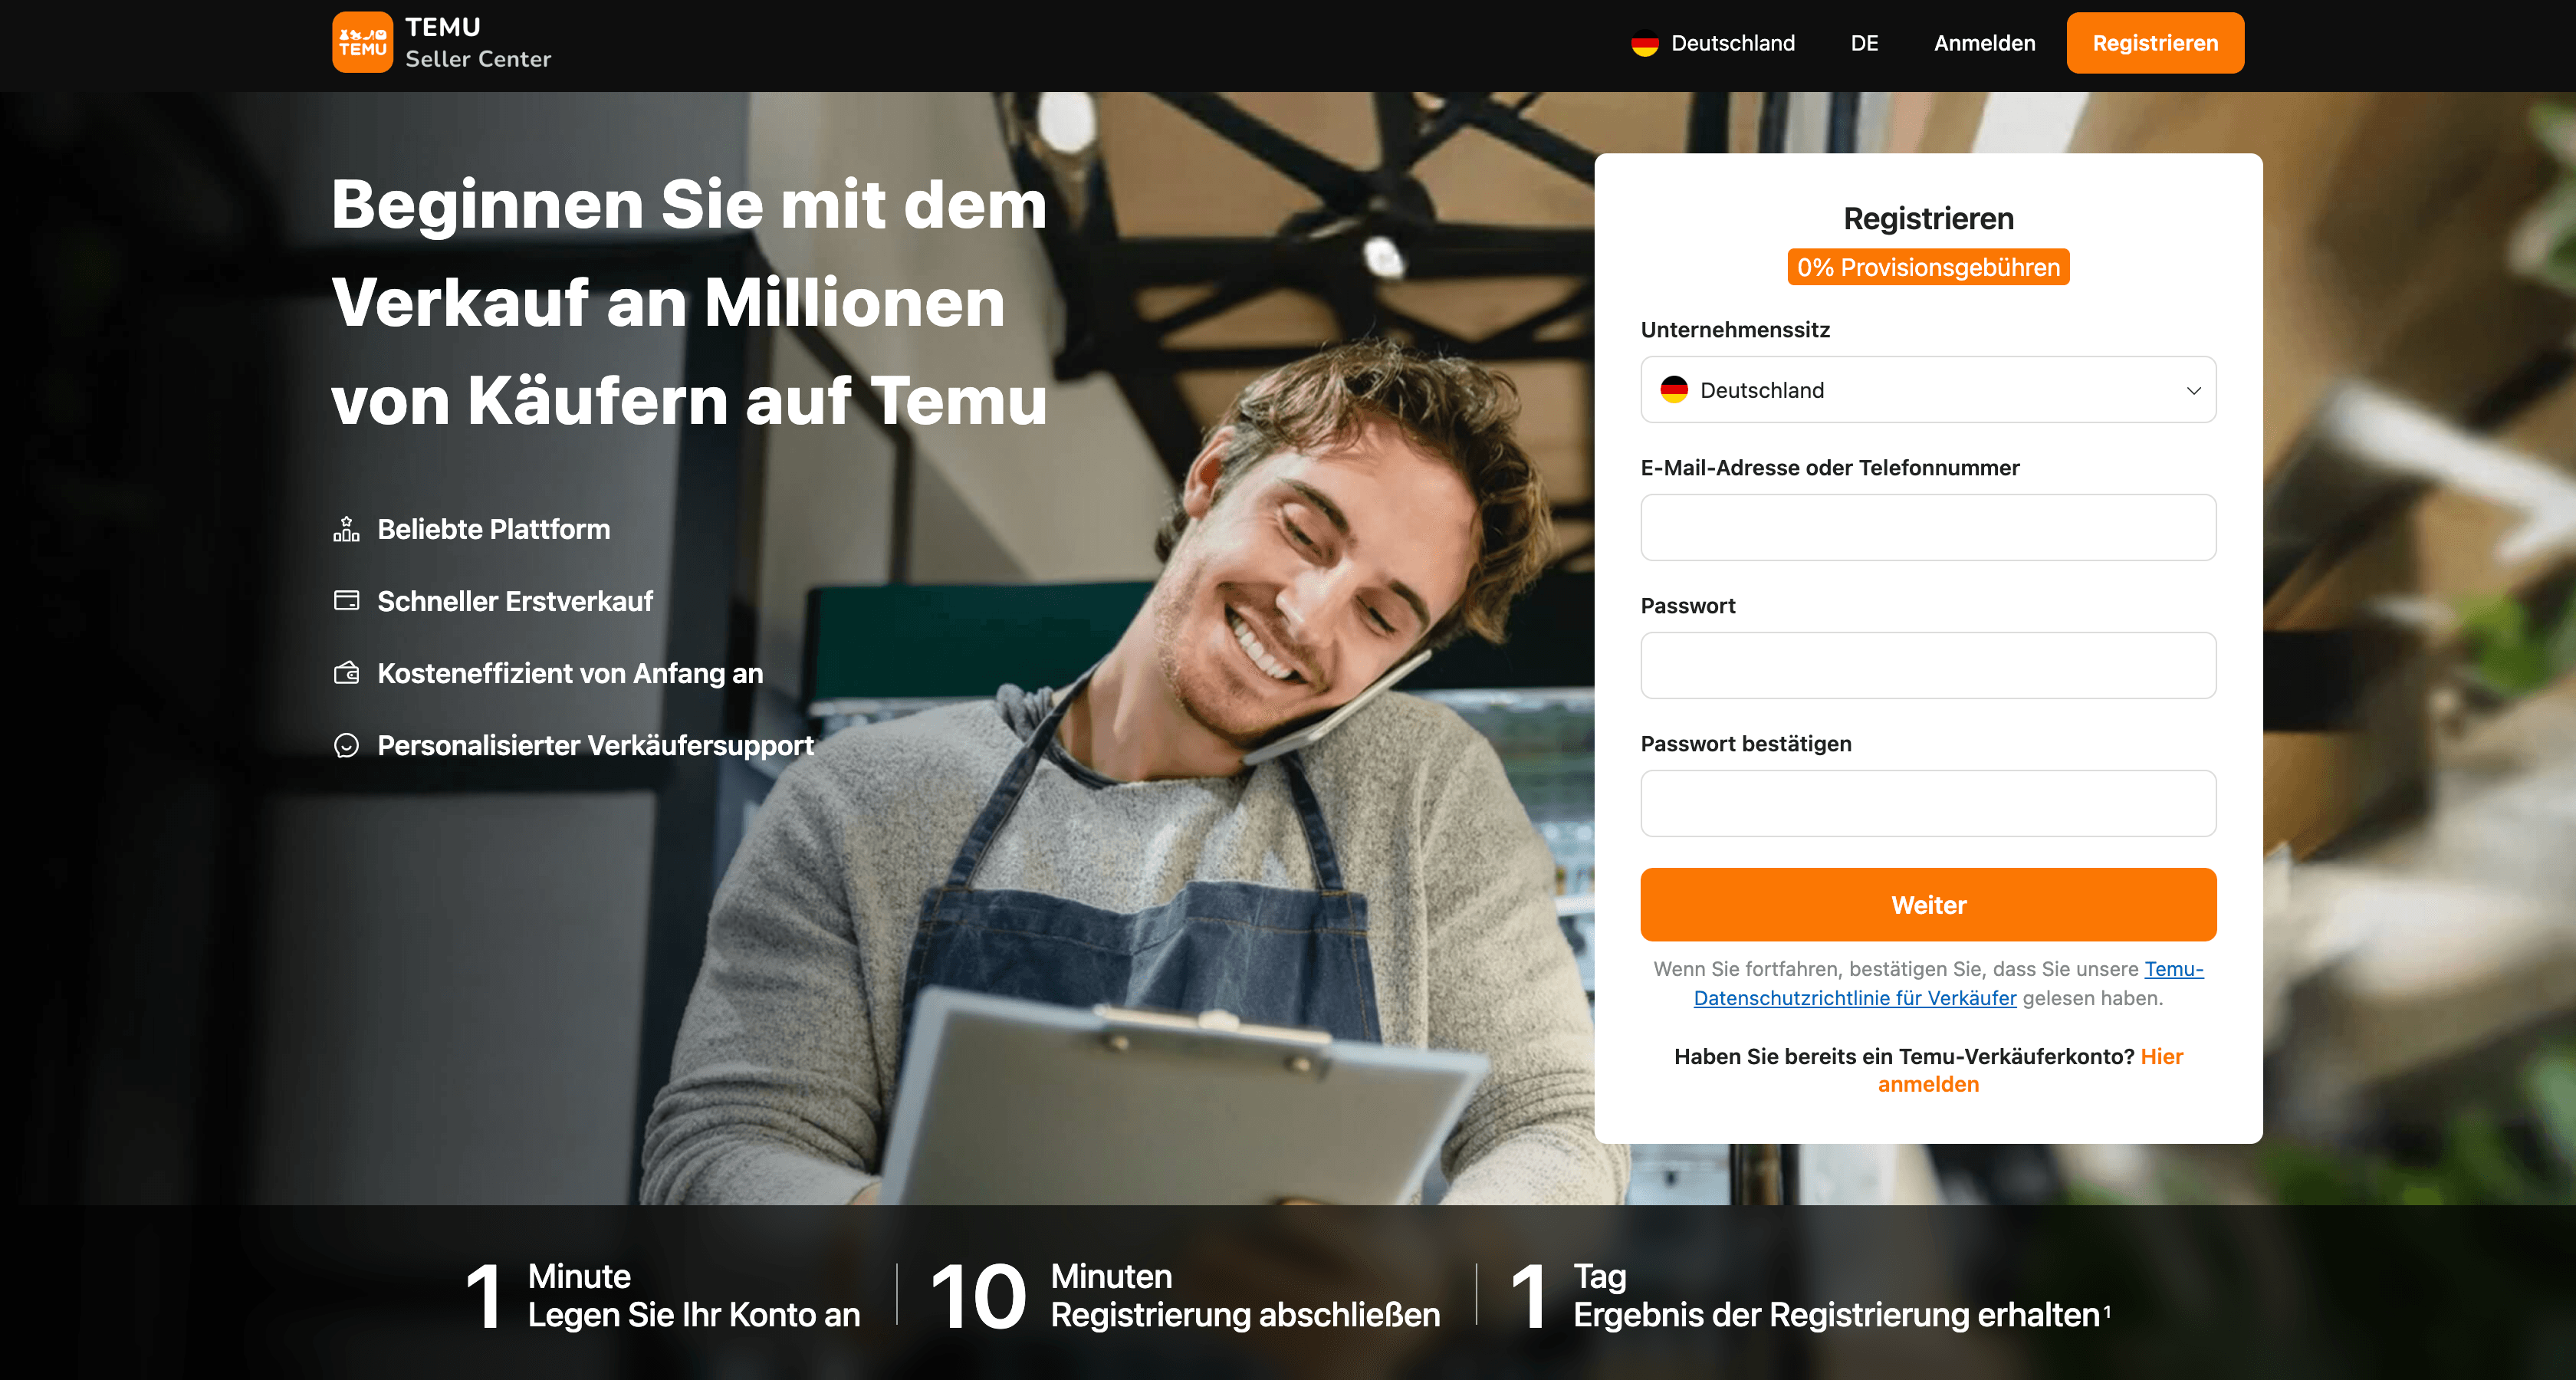Click Anmelden in the top navigation
This screenshot has width=2576, height=1380.
coord(1984,43)
